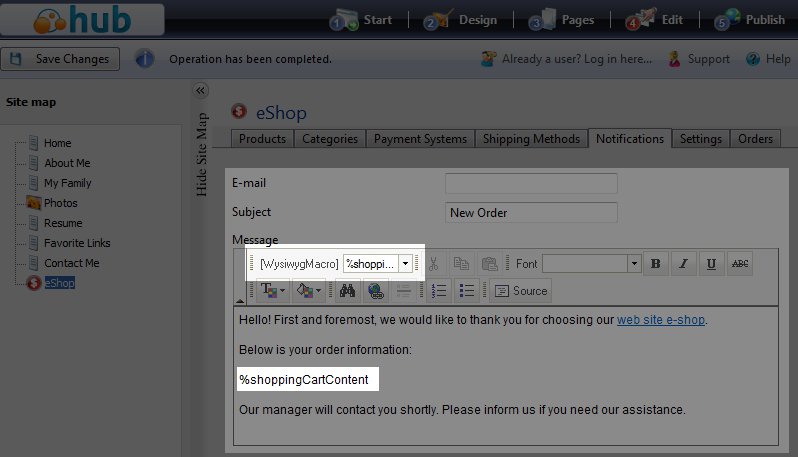798x457 pixels.
Task: Click the E-mail input field
Action: coord(531,183)
